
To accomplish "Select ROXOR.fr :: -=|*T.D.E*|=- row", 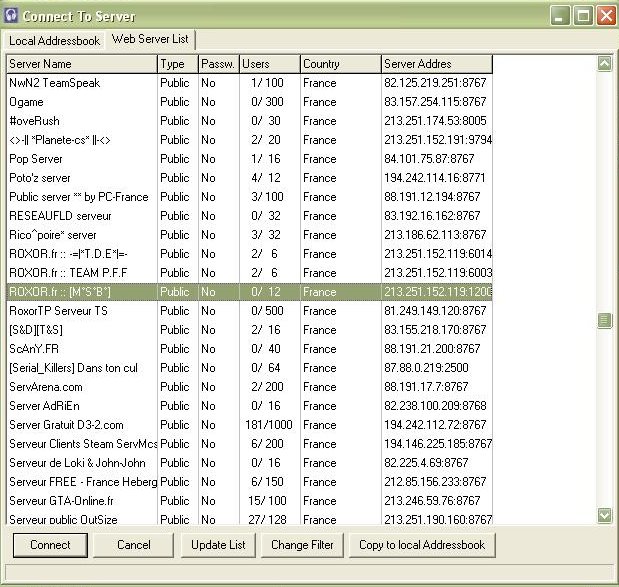I will coord(249,254).
